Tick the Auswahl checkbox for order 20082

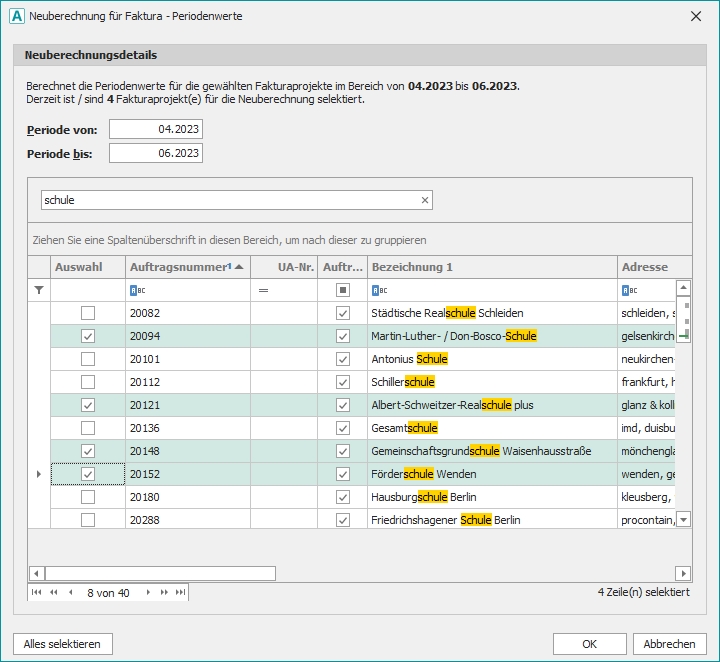pos(88,313)
